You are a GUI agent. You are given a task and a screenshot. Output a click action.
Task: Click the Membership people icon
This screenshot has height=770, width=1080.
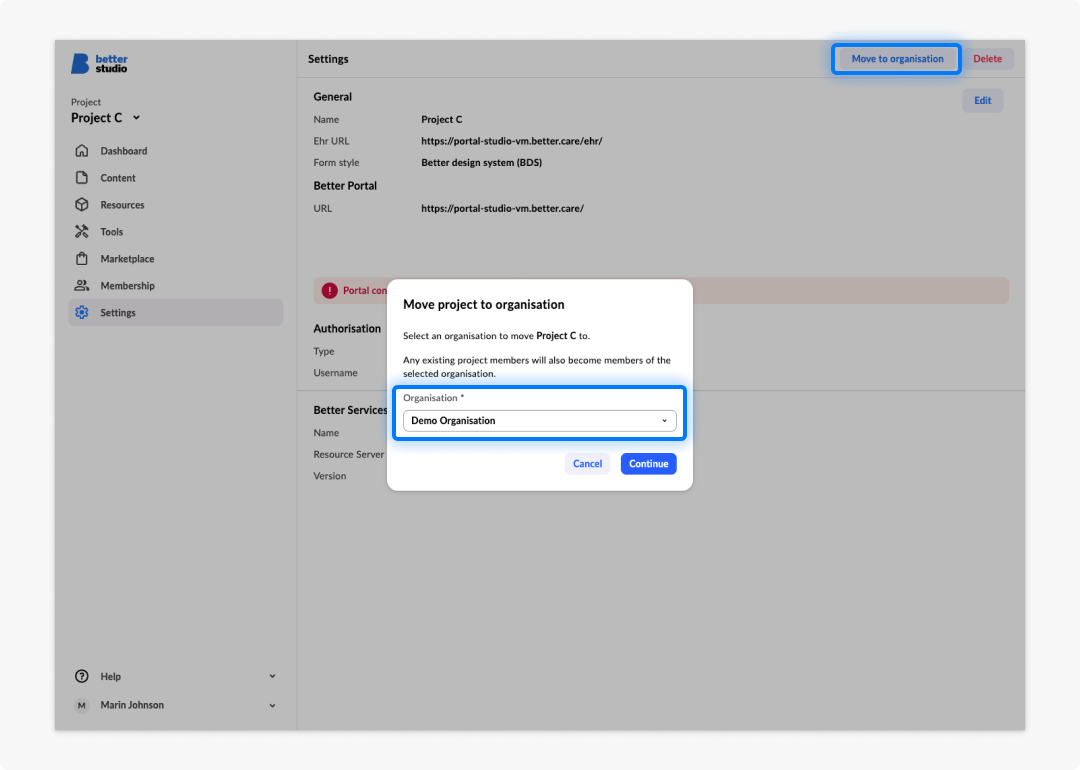tap(82, 286)
